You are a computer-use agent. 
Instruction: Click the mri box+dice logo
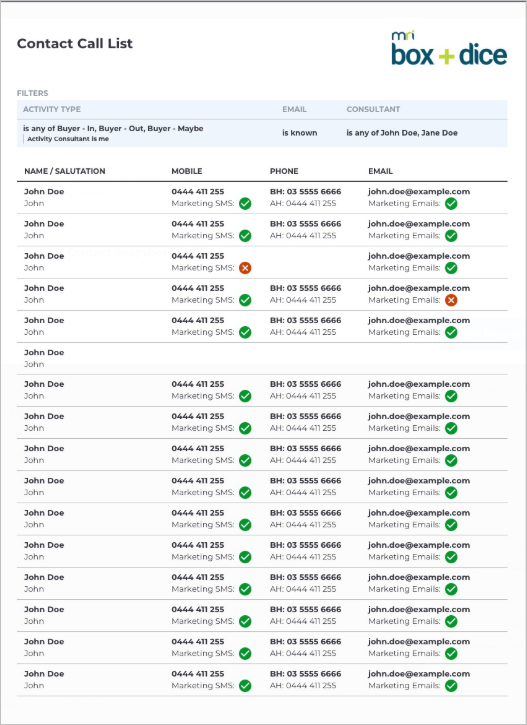click(449, 48)
